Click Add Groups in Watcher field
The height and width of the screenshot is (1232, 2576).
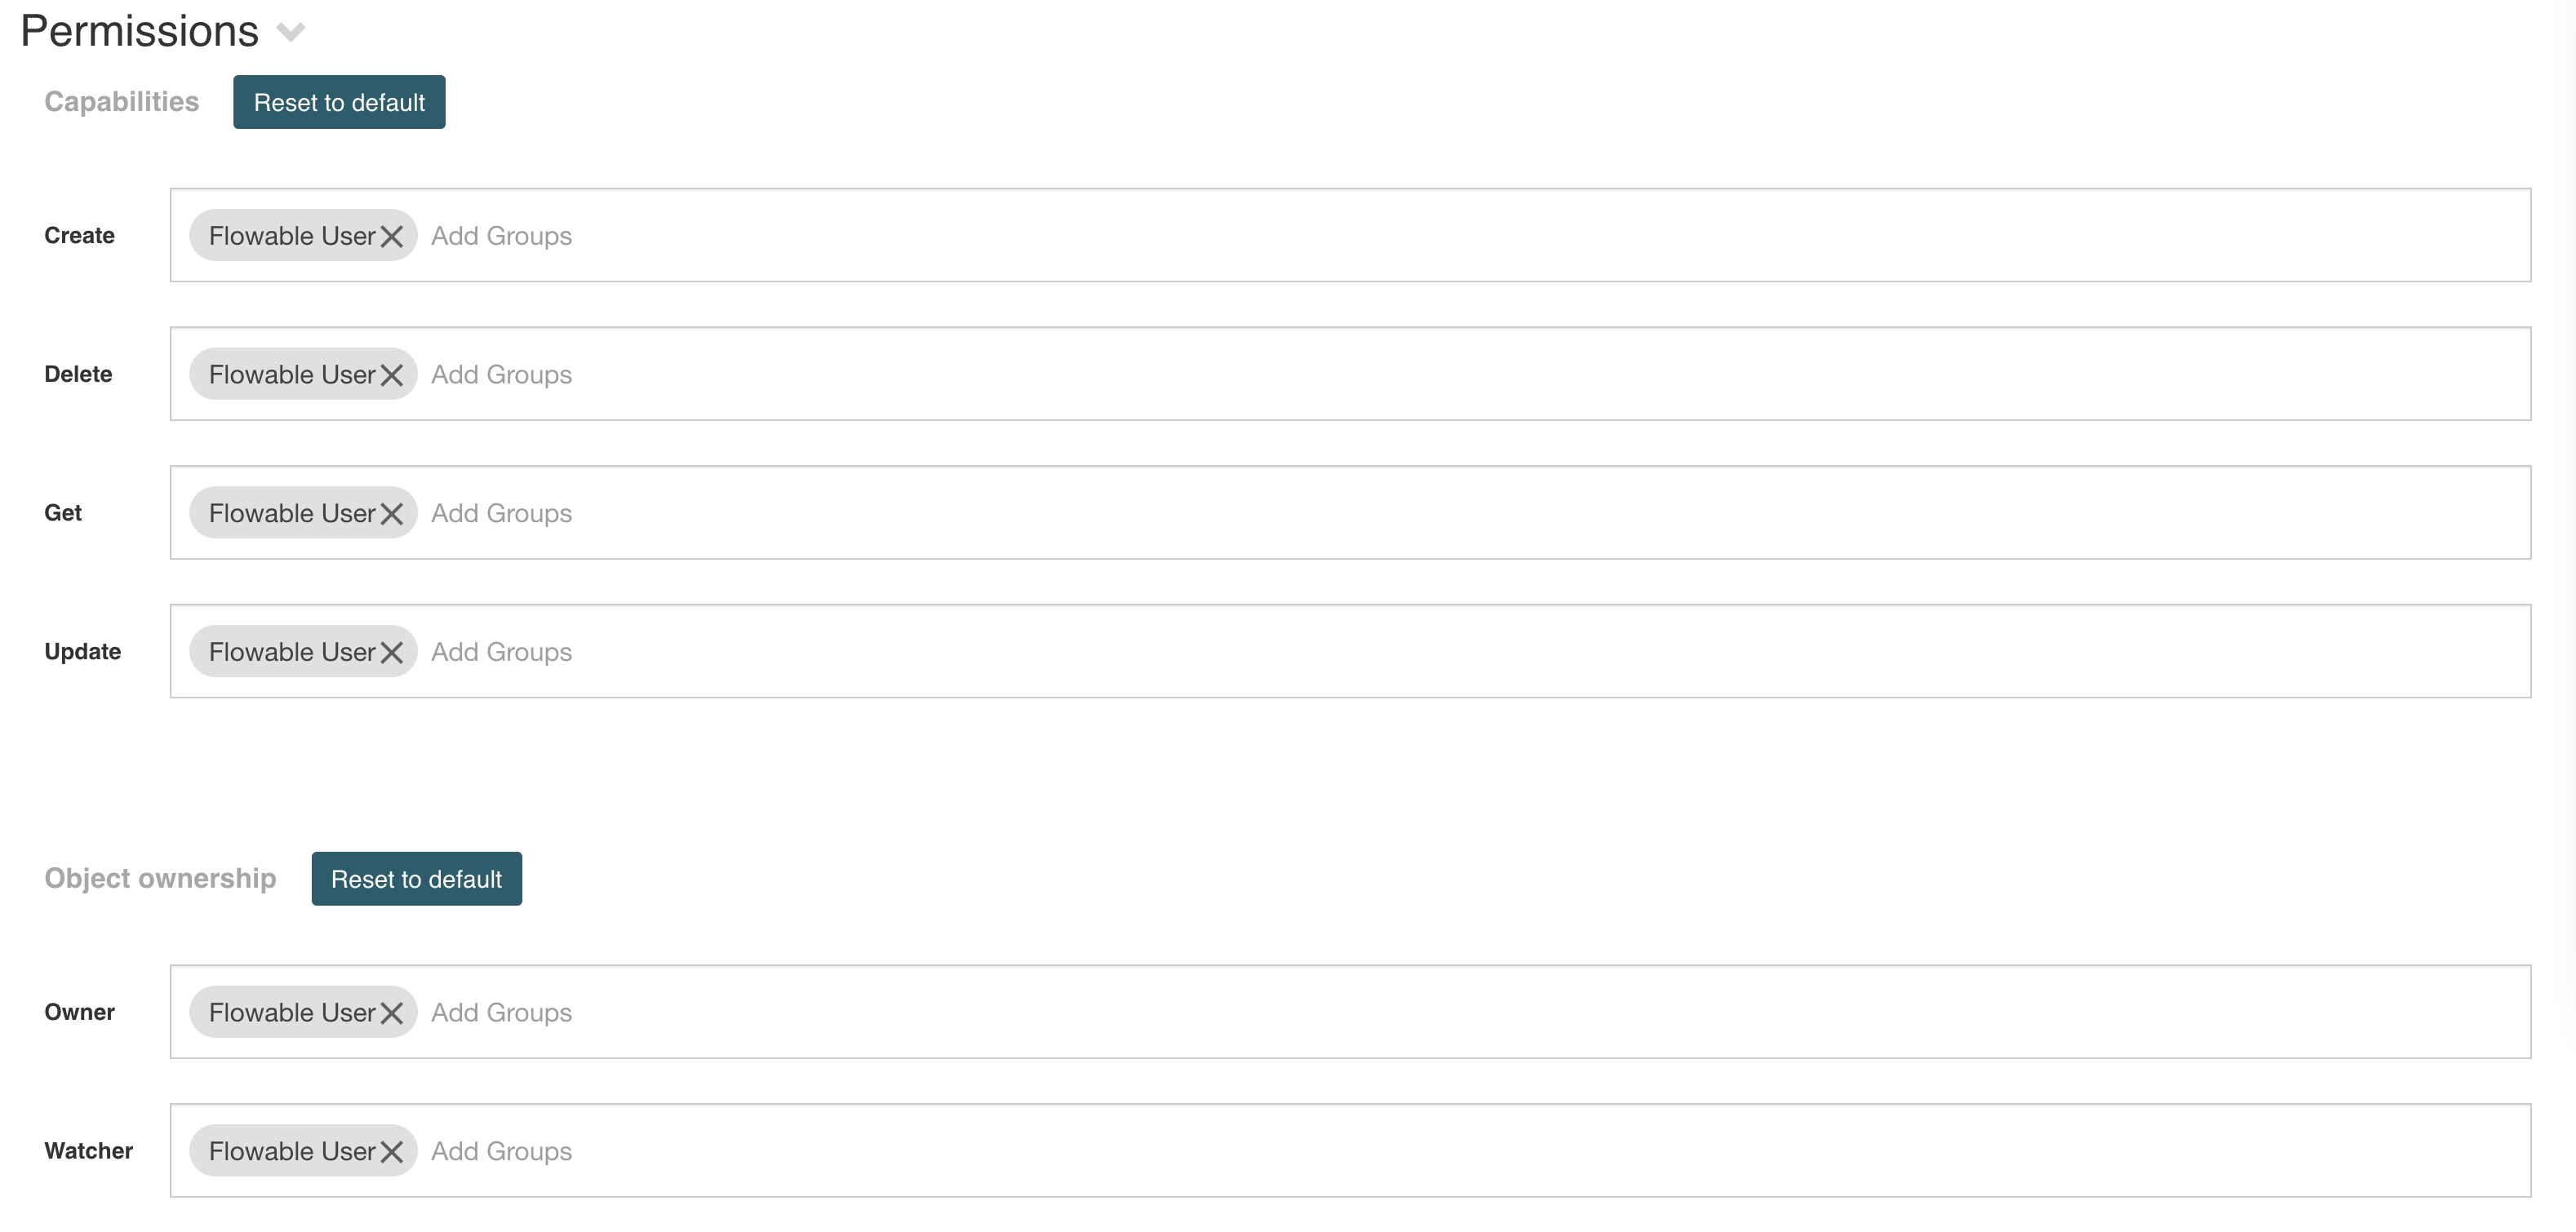[501, 1152]
